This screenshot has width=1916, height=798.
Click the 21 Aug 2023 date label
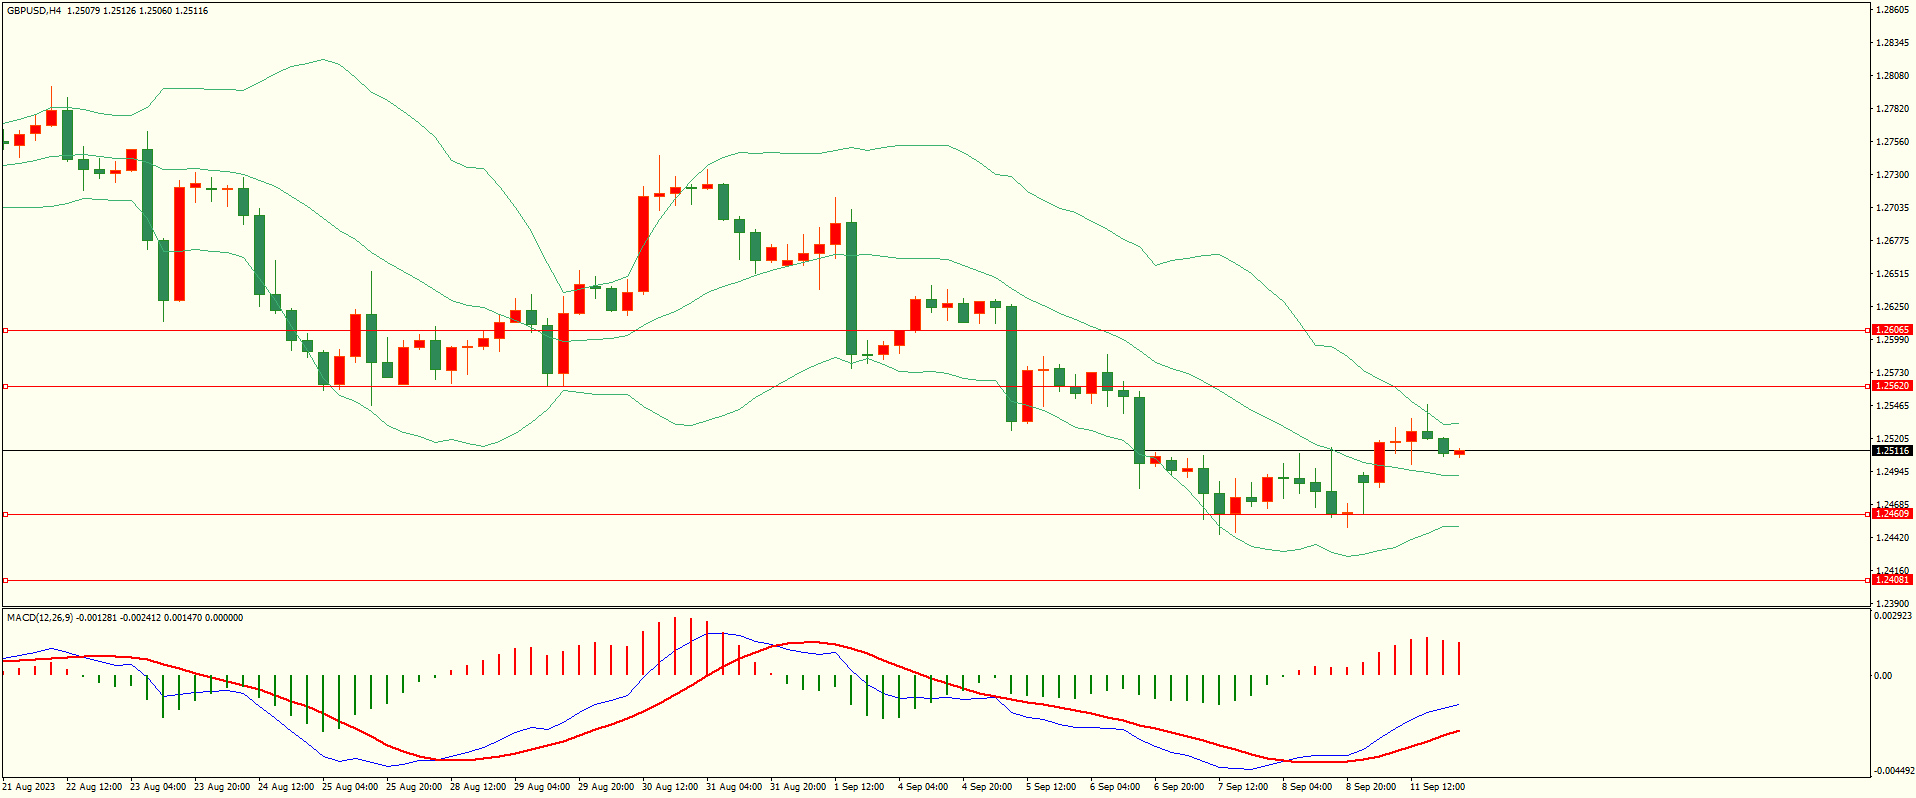point(29,787)
